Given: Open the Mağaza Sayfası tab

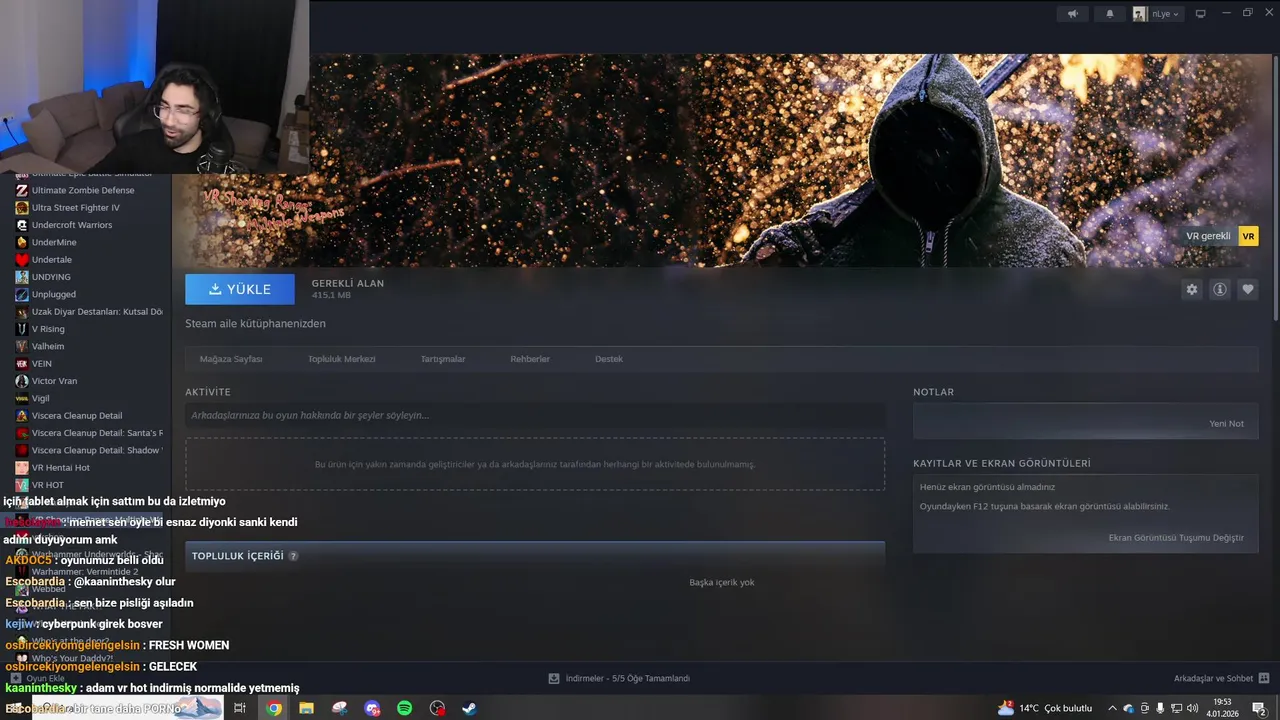Looking at the screenshot, I should [x=231, y=359].
